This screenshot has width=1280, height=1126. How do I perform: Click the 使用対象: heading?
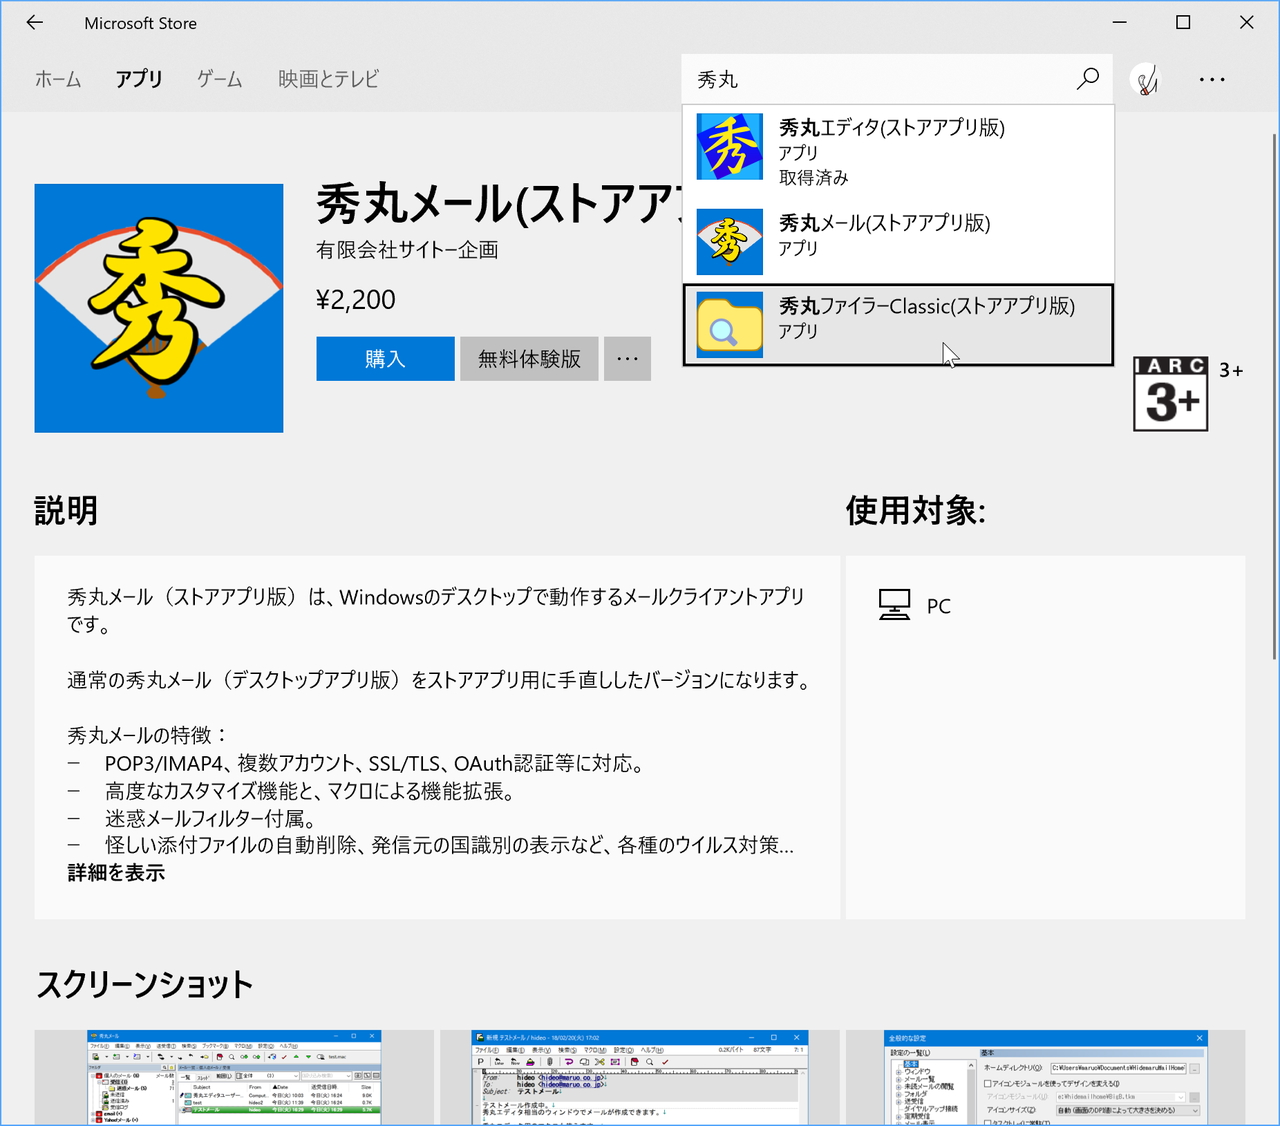[x=915, y=511]
